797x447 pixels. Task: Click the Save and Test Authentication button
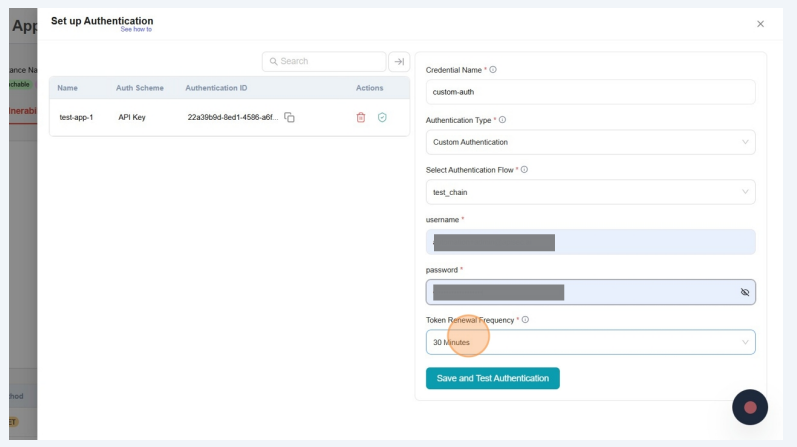(492, 378)
